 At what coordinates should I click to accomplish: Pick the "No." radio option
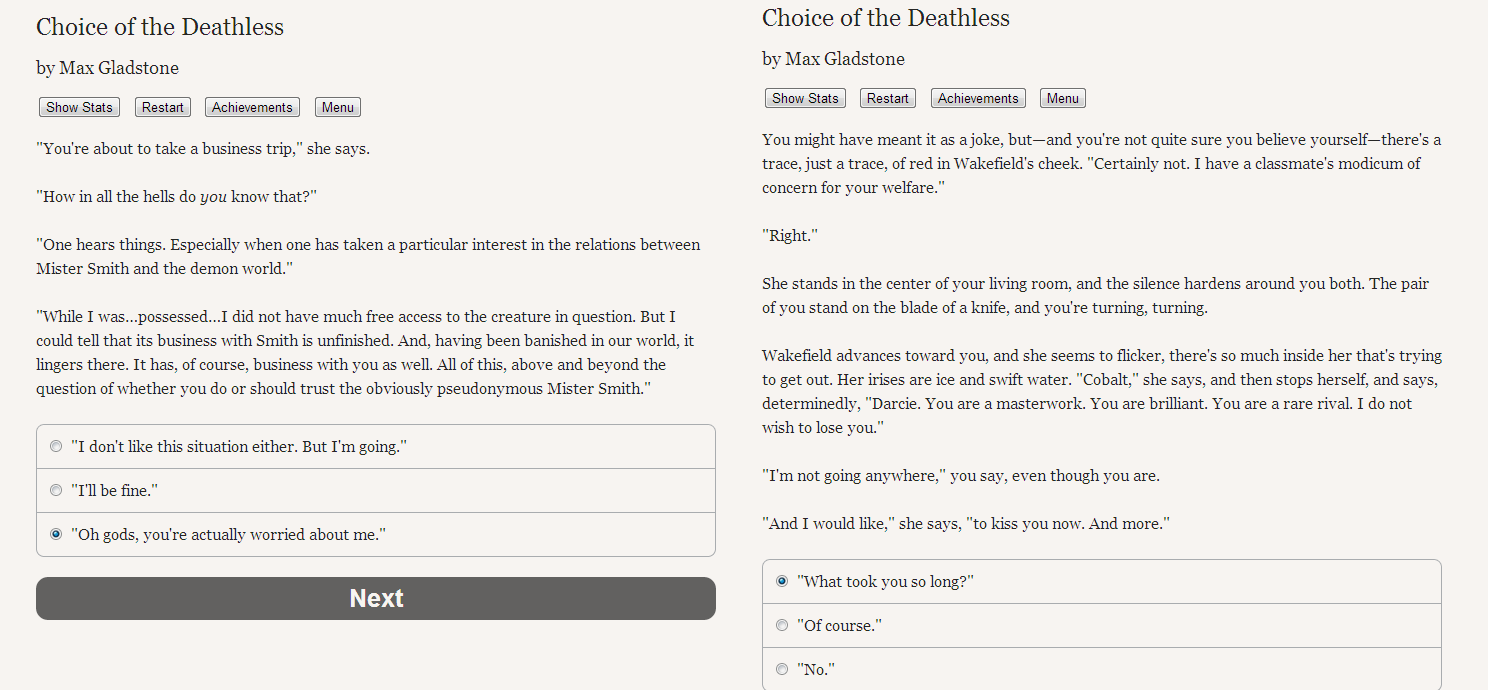pos(782,670)
